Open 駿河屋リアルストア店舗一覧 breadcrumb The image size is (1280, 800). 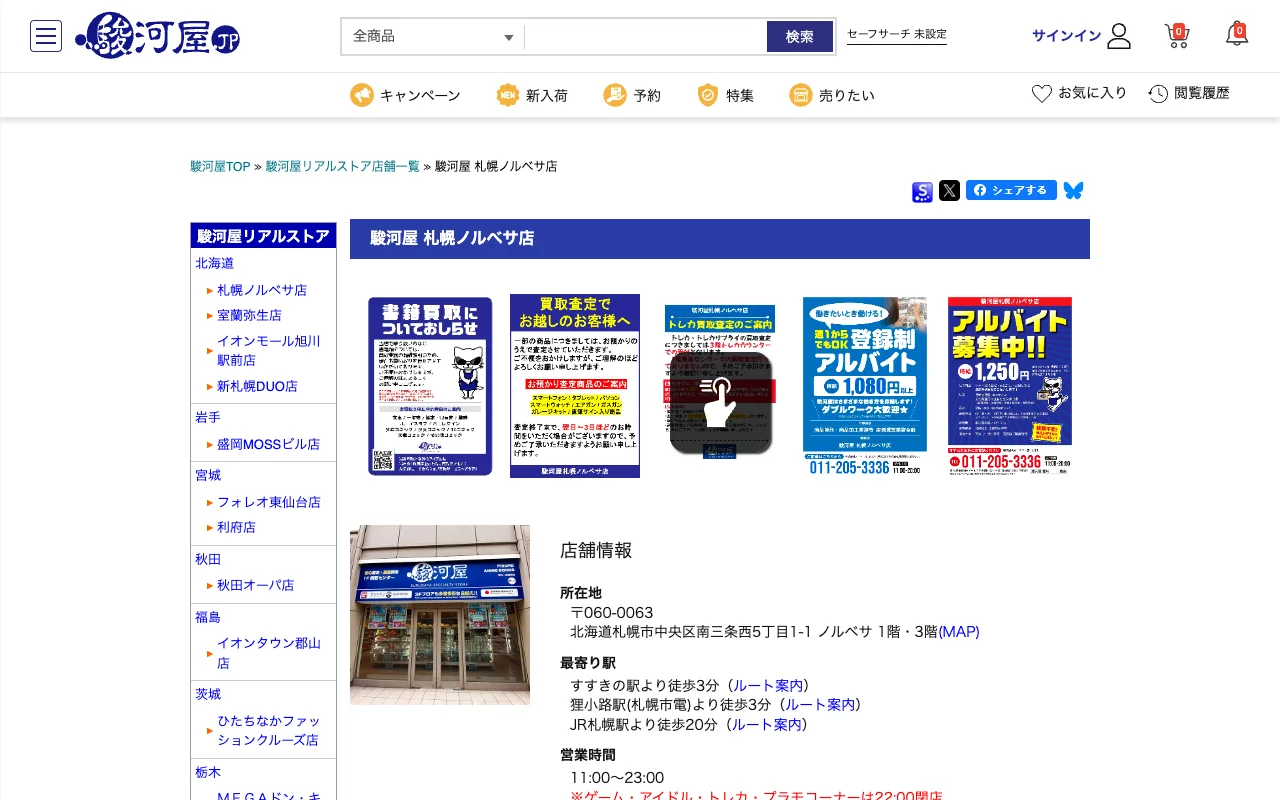[343, 166]
